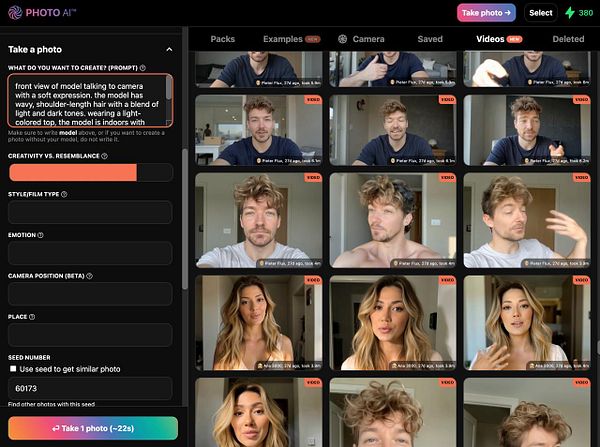The height and width of the screenshot is (447, 600).
Task: Click the Photo AI logo icon
Action: click(15, 13)
